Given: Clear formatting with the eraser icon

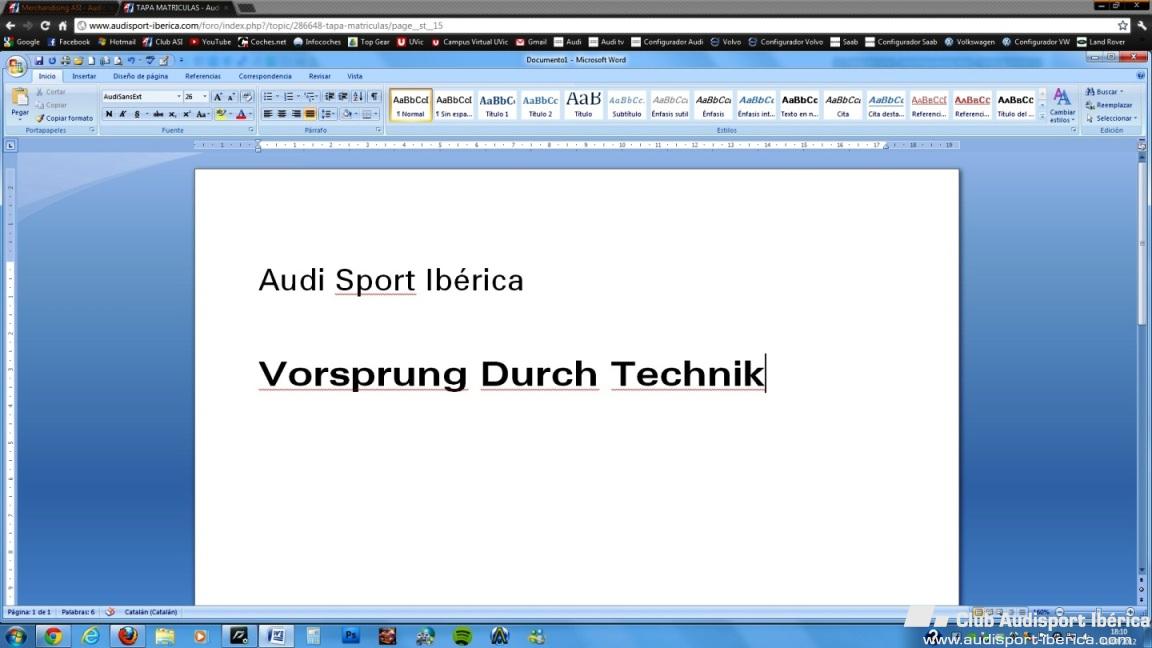Looking at the screenshot, I should 247,96.
